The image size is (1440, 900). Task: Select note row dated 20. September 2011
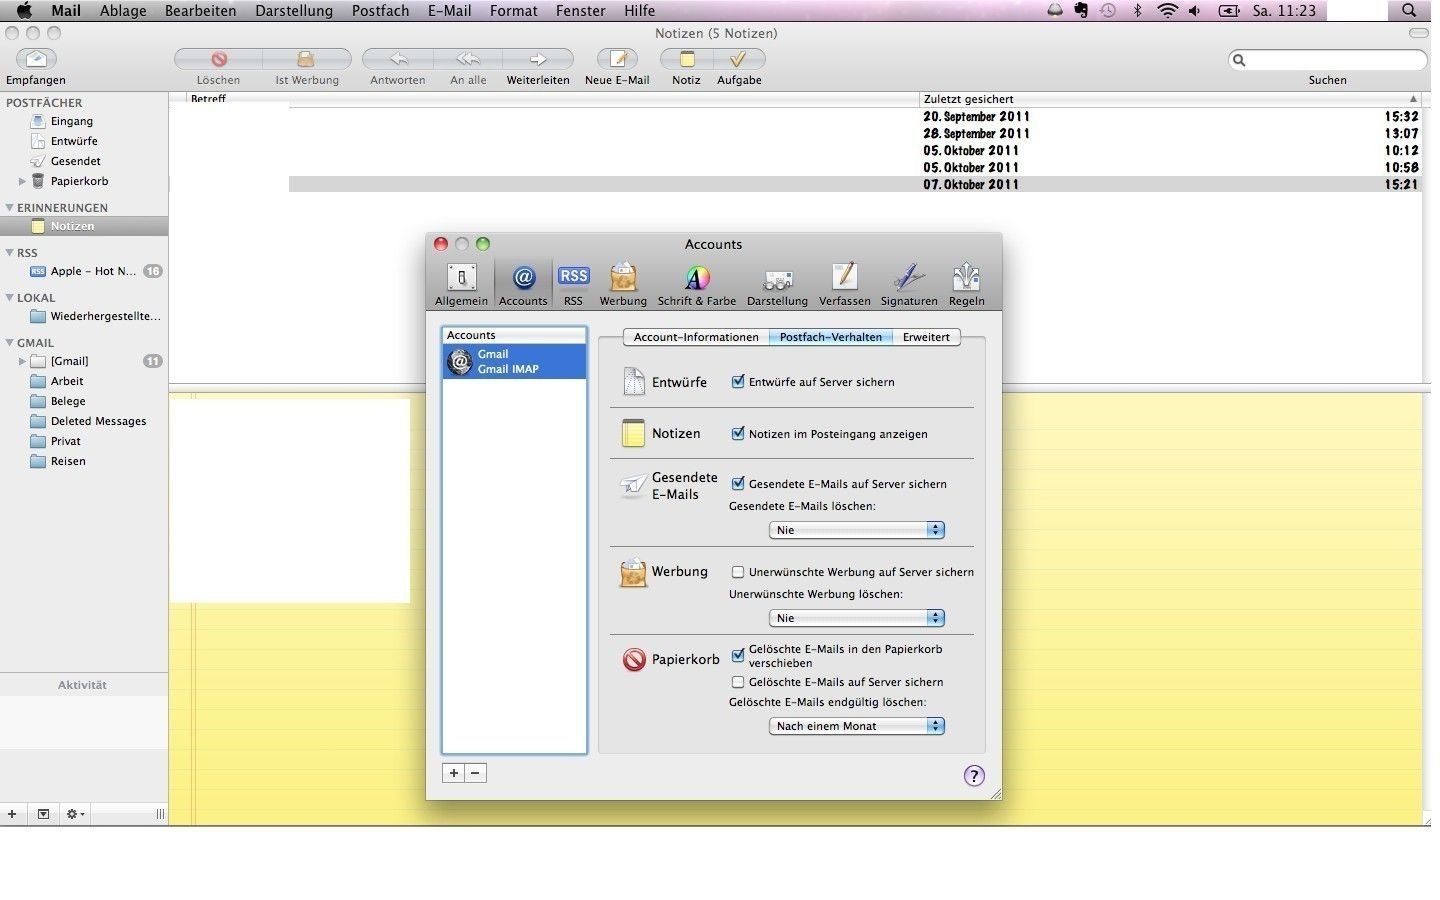tap(795, 117)
